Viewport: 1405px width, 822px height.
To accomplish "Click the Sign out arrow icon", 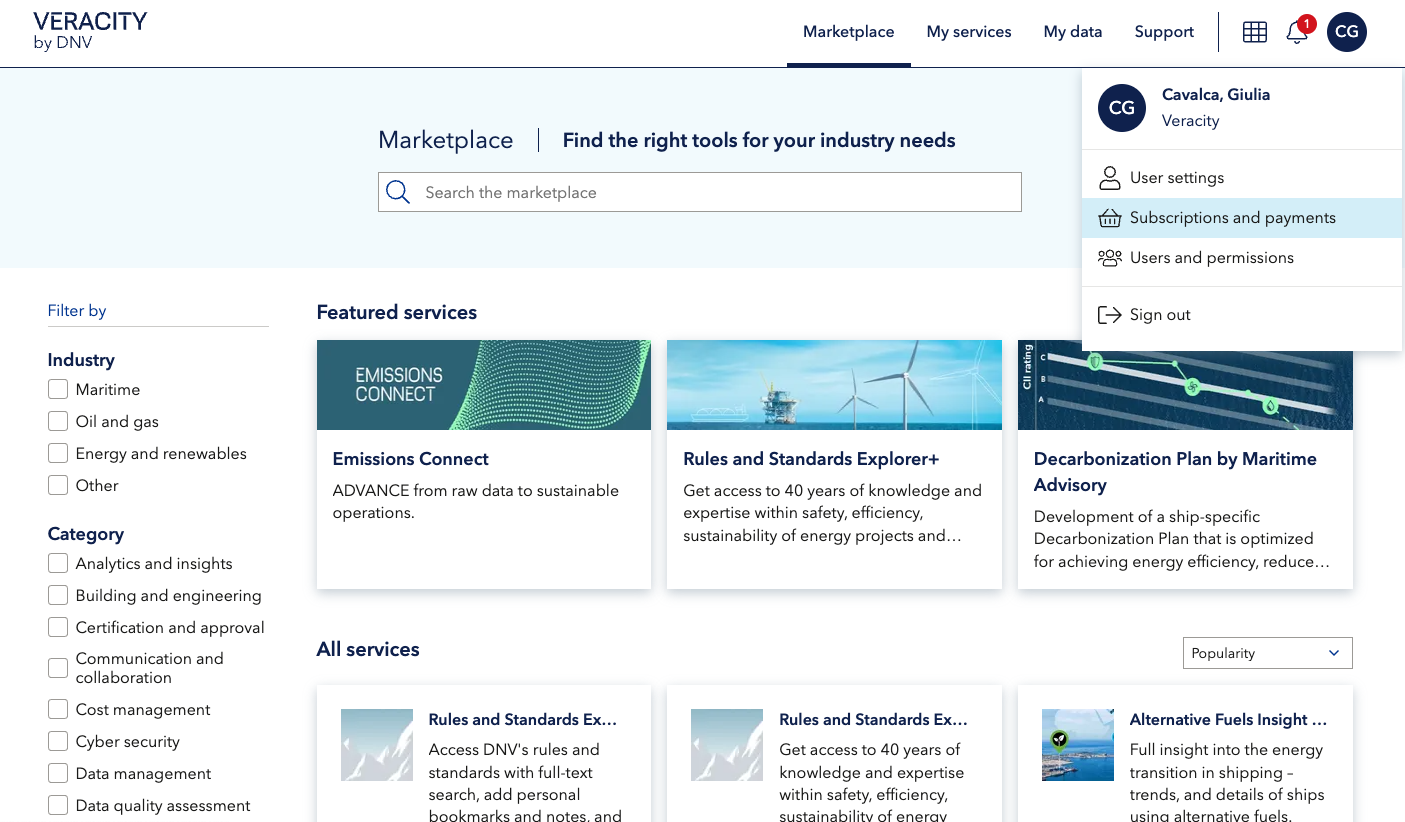I will point(1109,315).
